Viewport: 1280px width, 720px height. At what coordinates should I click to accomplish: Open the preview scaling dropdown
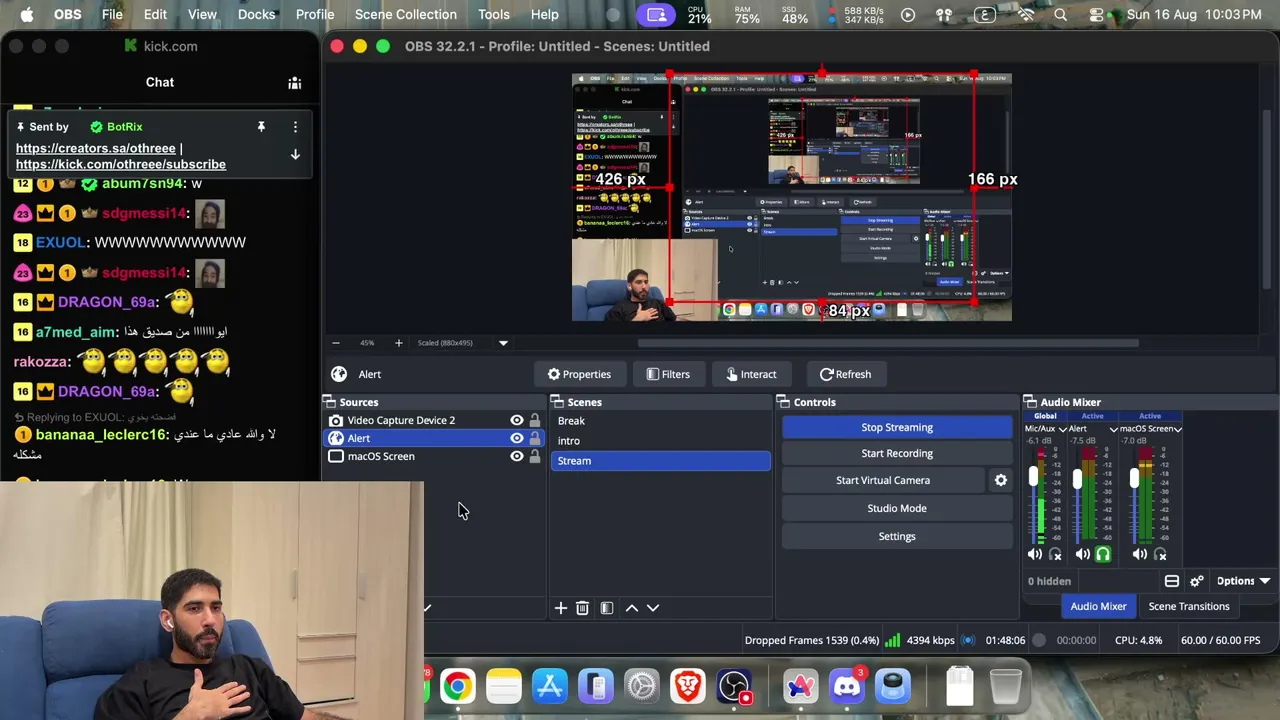[x=503, y=343]
